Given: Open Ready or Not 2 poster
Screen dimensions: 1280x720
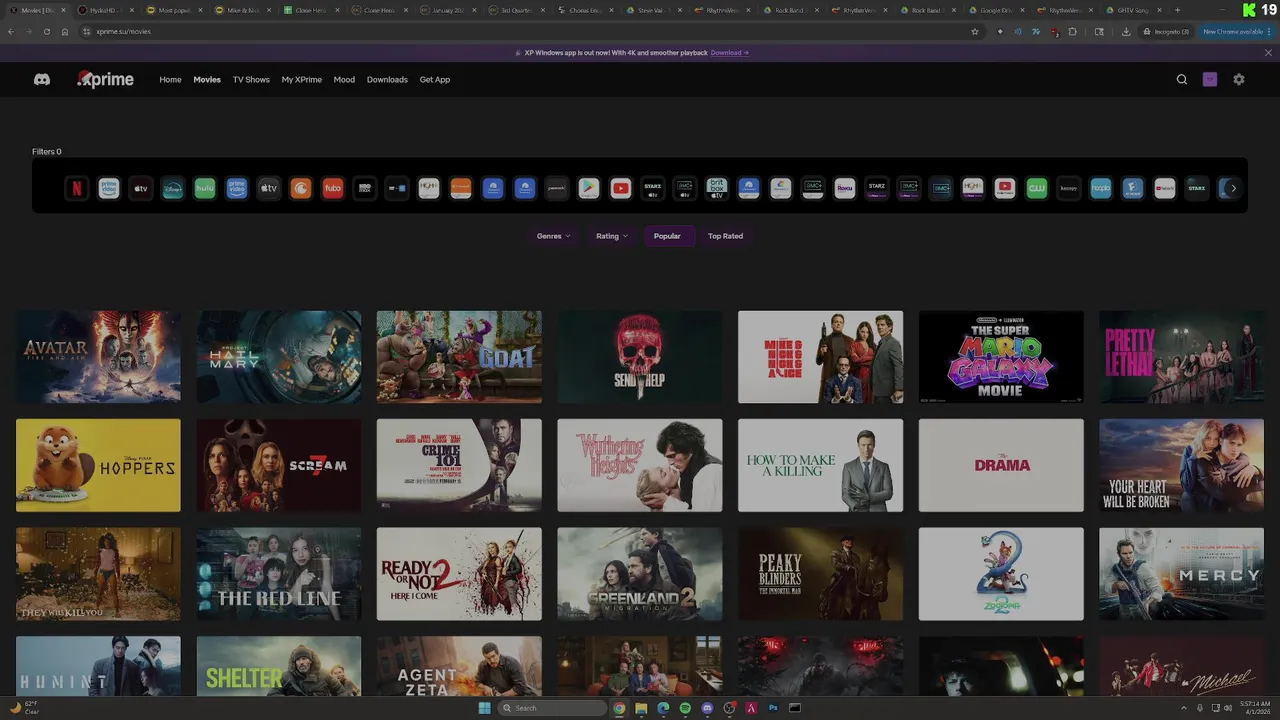Looking at the screenshot, I should 459,574.
